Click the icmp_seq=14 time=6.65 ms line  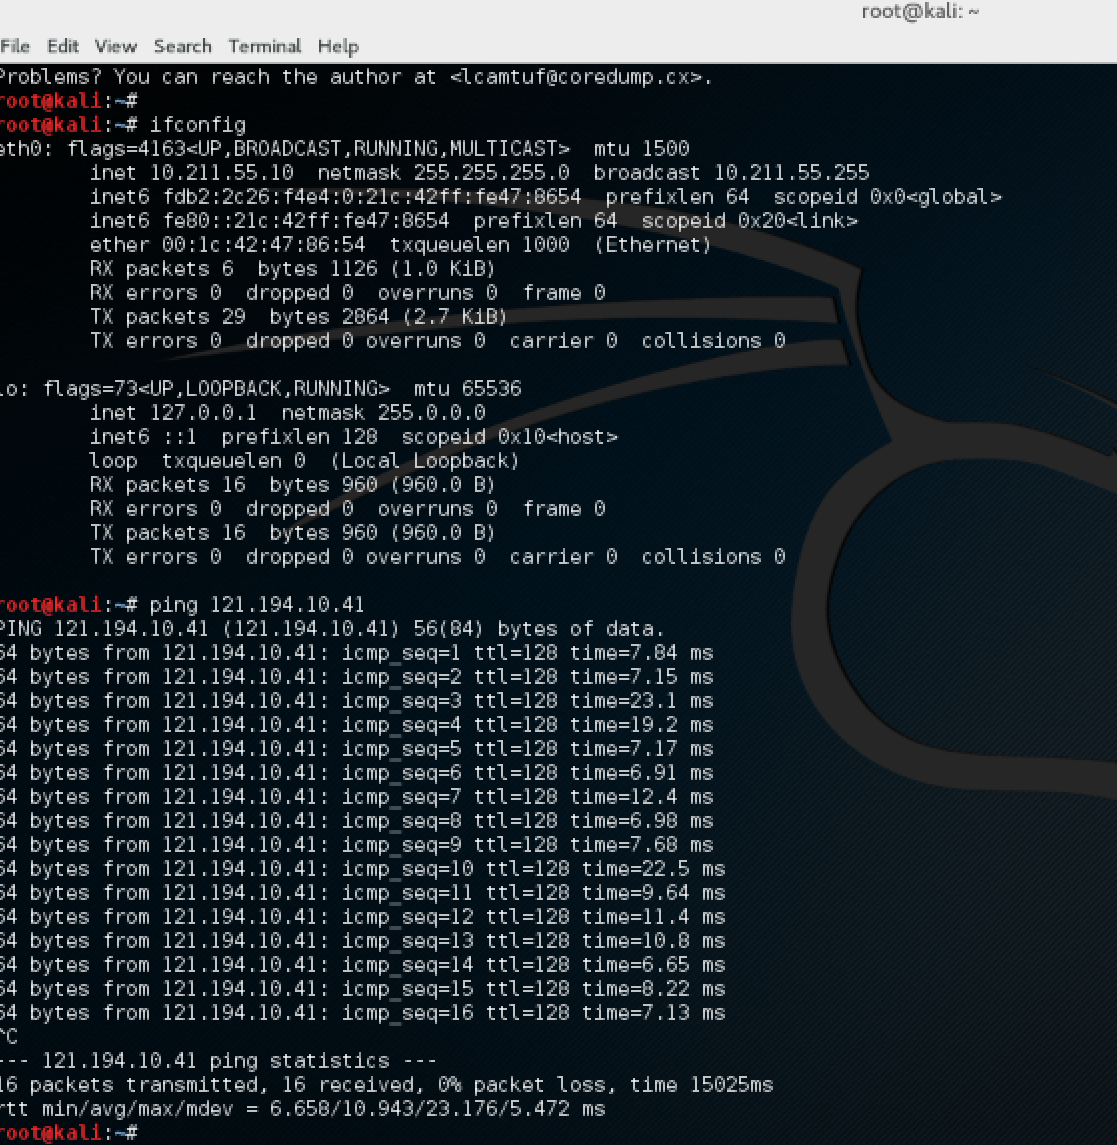(x=362, y=965)
